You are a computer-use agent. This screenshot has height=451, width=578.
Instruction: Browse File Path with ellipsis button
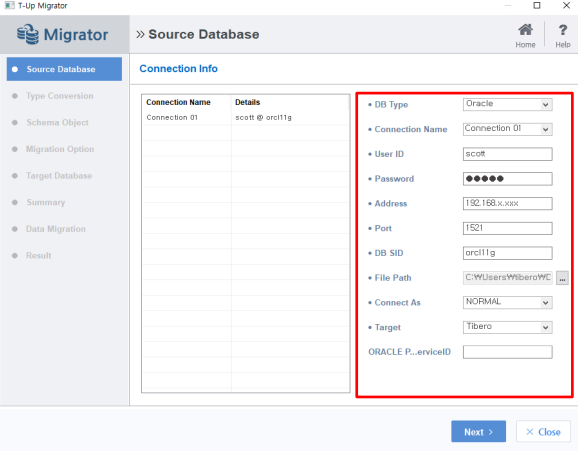click(562, 278)
